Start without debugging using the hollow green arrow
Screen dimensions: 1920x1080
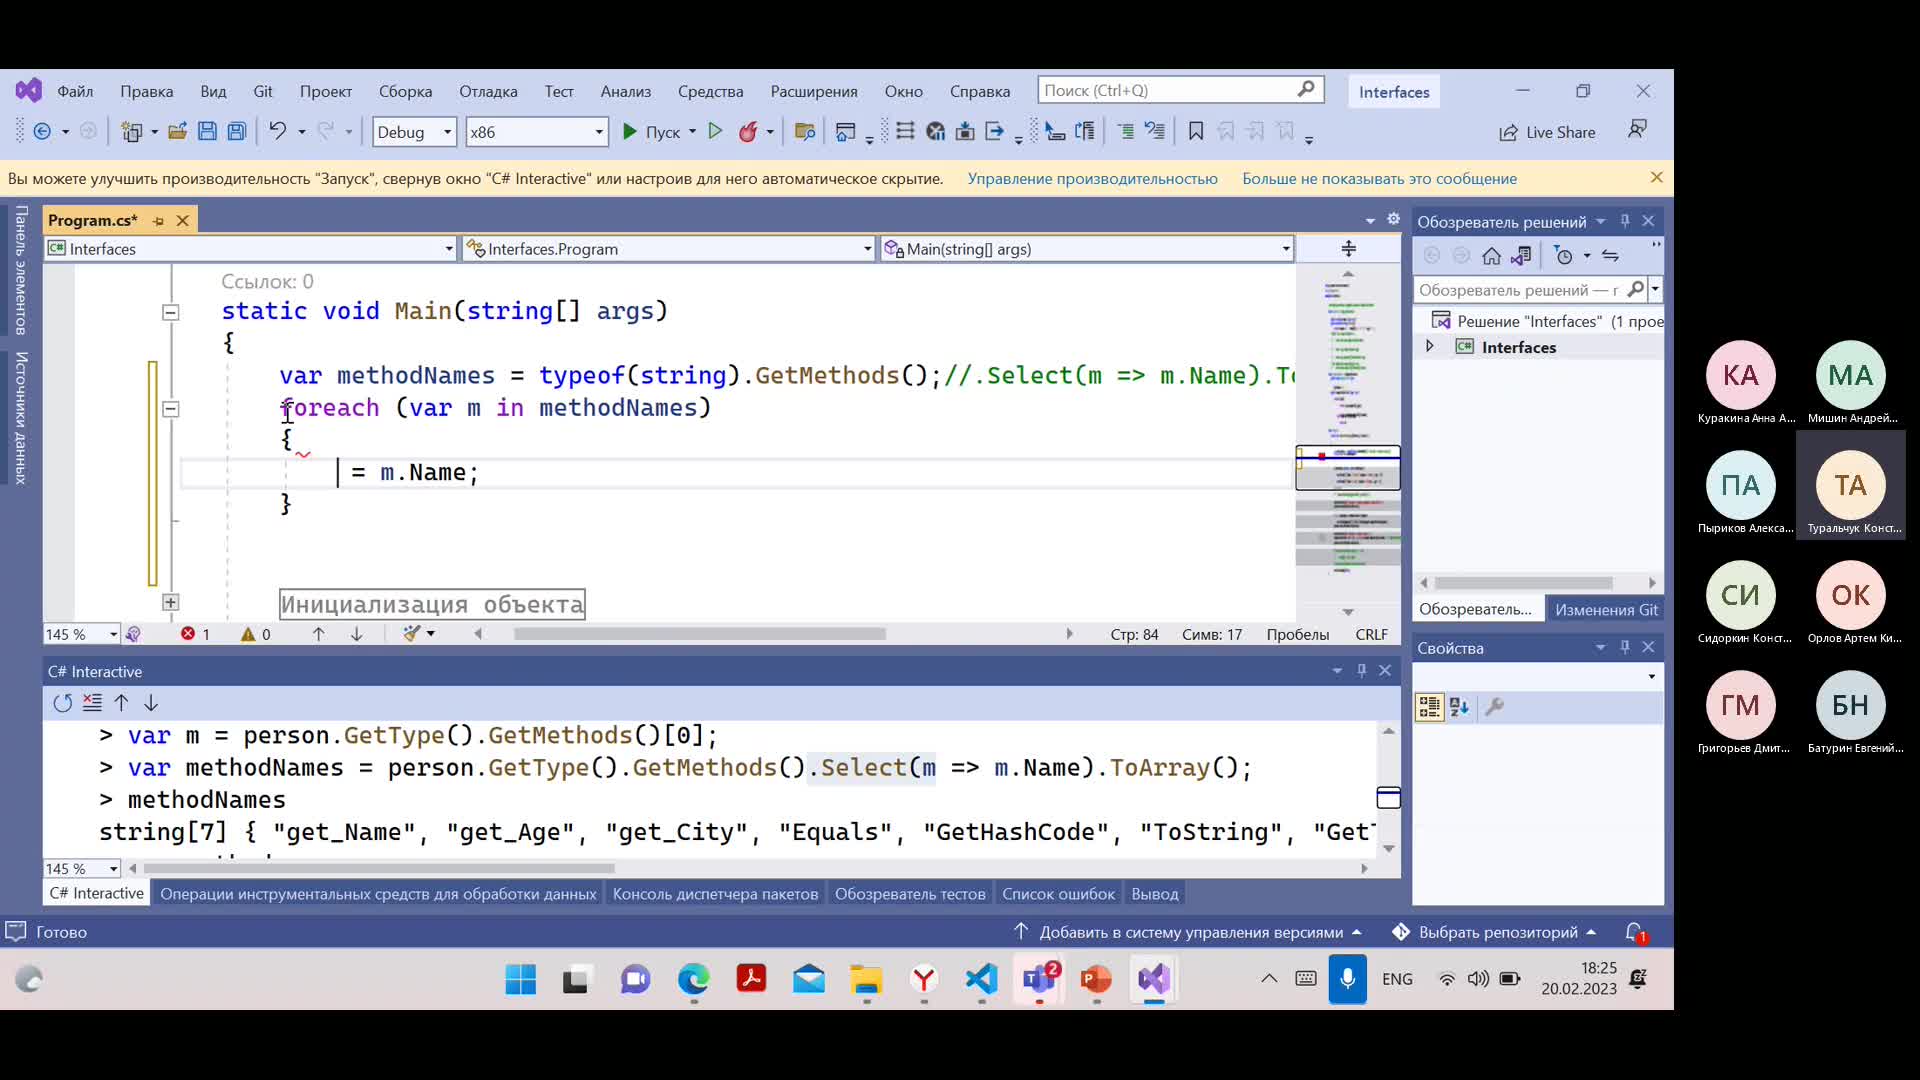coord(715,131)
